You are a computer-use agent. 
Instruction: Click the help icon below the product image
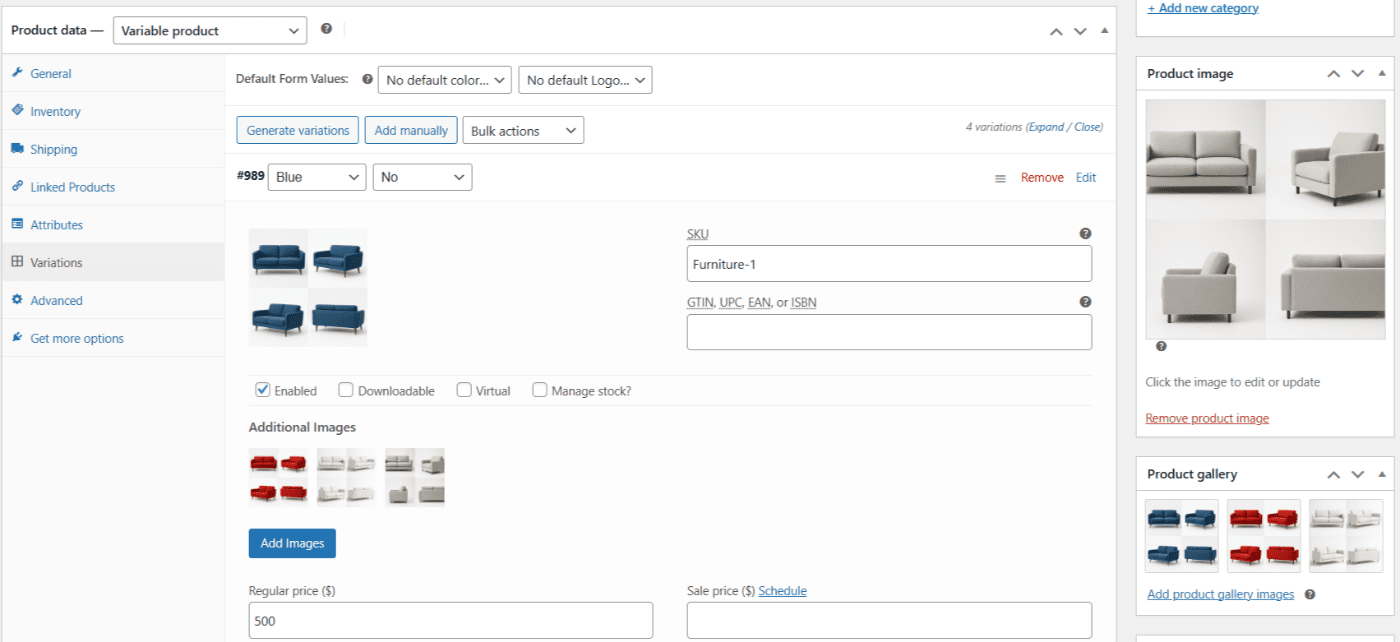[1161, 347]
